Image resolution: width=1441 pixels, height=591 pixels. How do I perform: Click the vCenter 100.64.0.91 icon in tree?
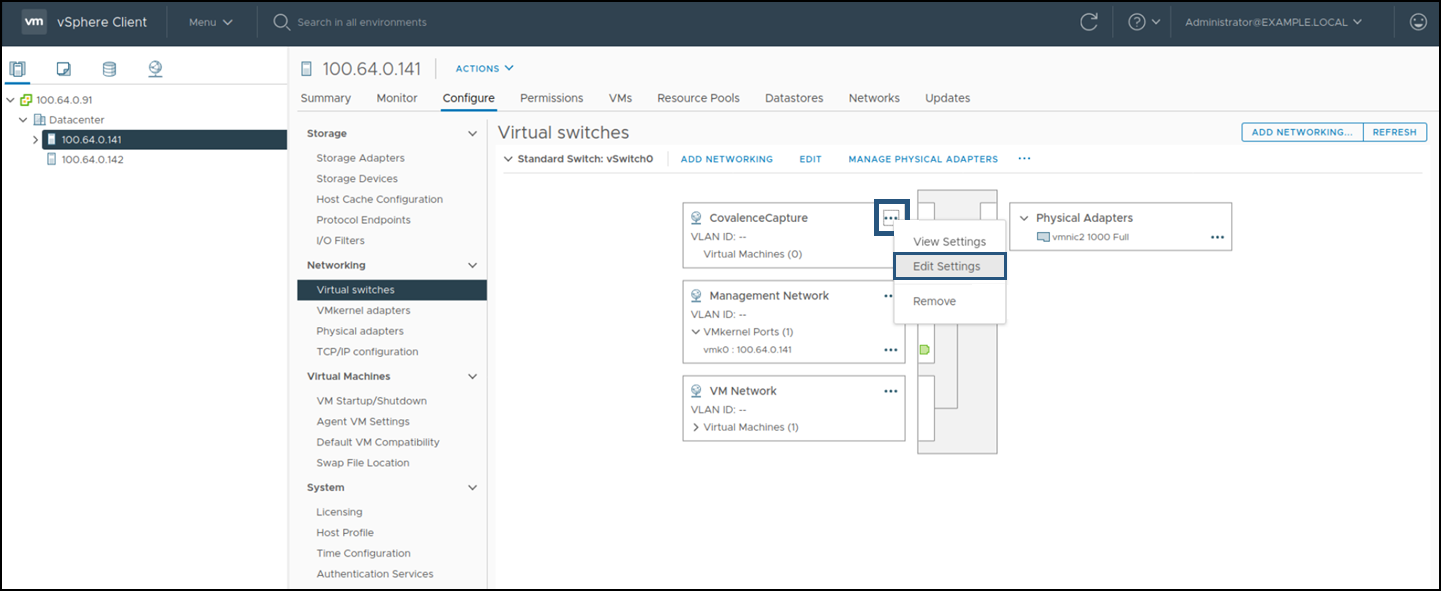(26, 100)
